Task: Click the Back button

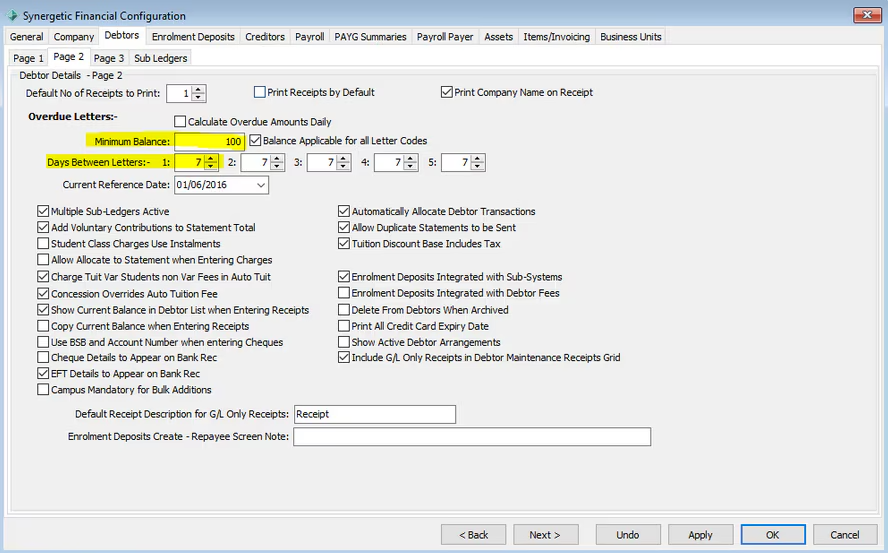Action: click(473, 535)
